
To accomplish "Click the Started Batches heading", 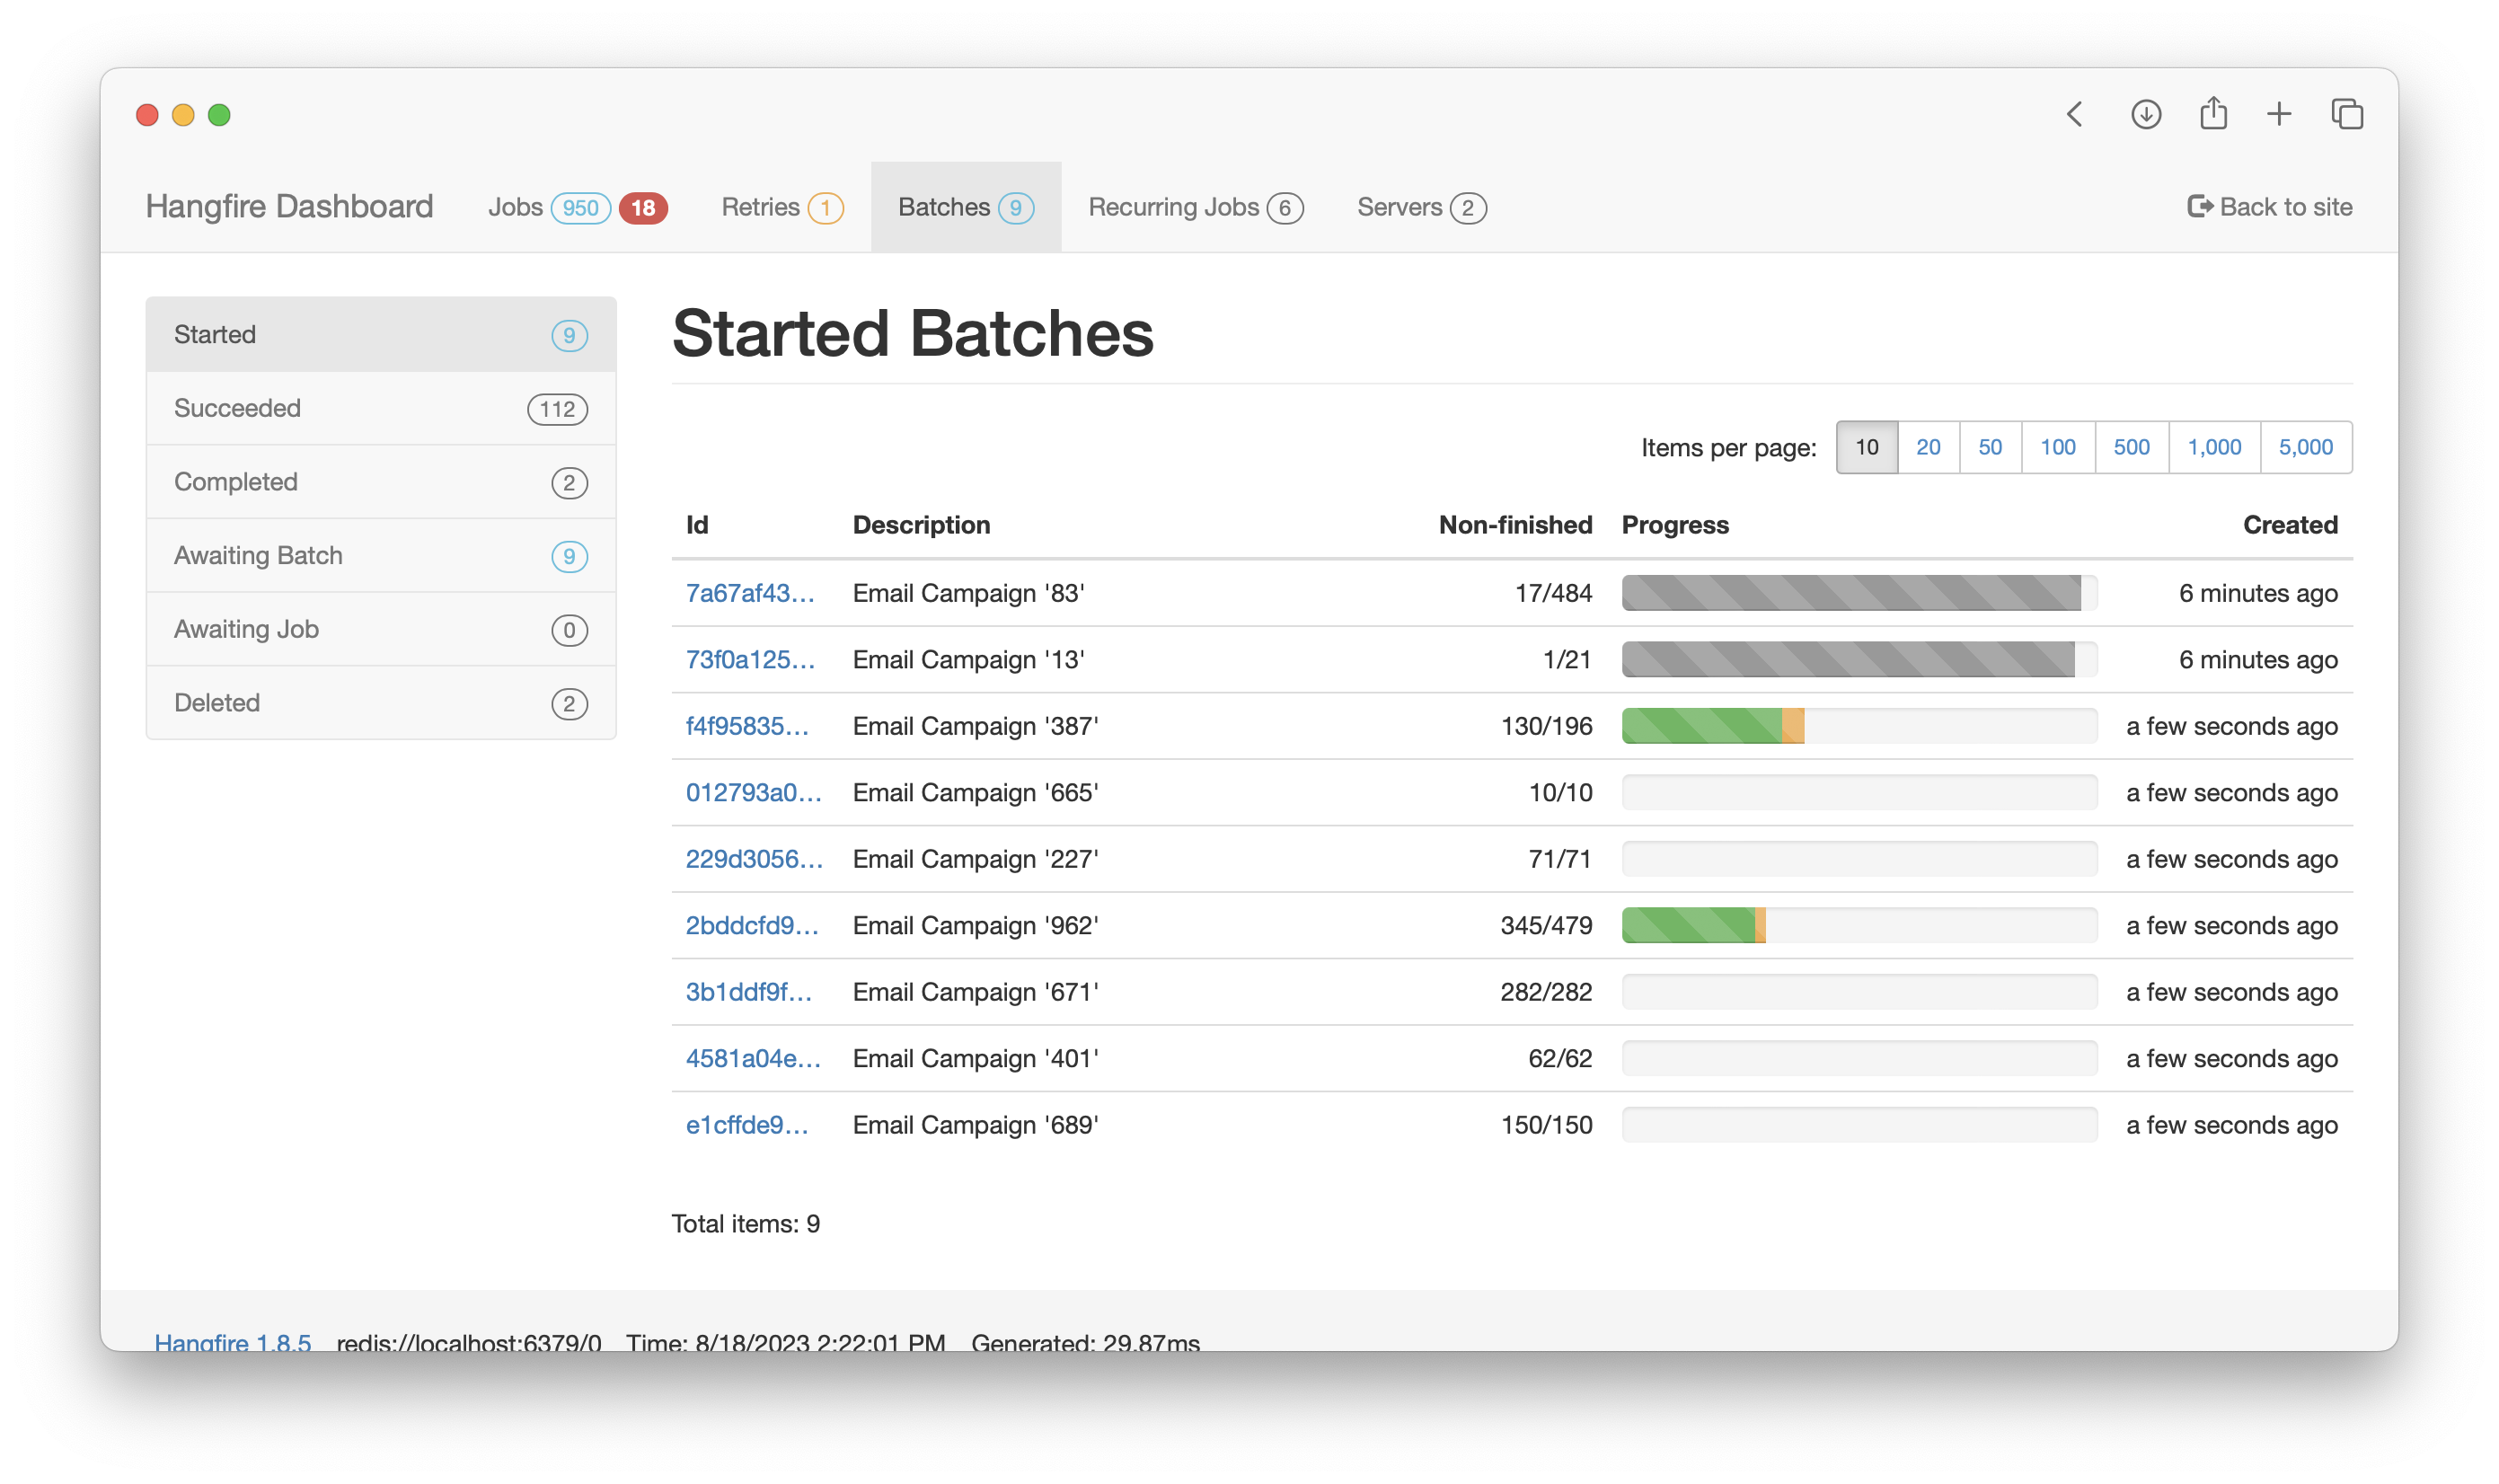I will point(912,333).
